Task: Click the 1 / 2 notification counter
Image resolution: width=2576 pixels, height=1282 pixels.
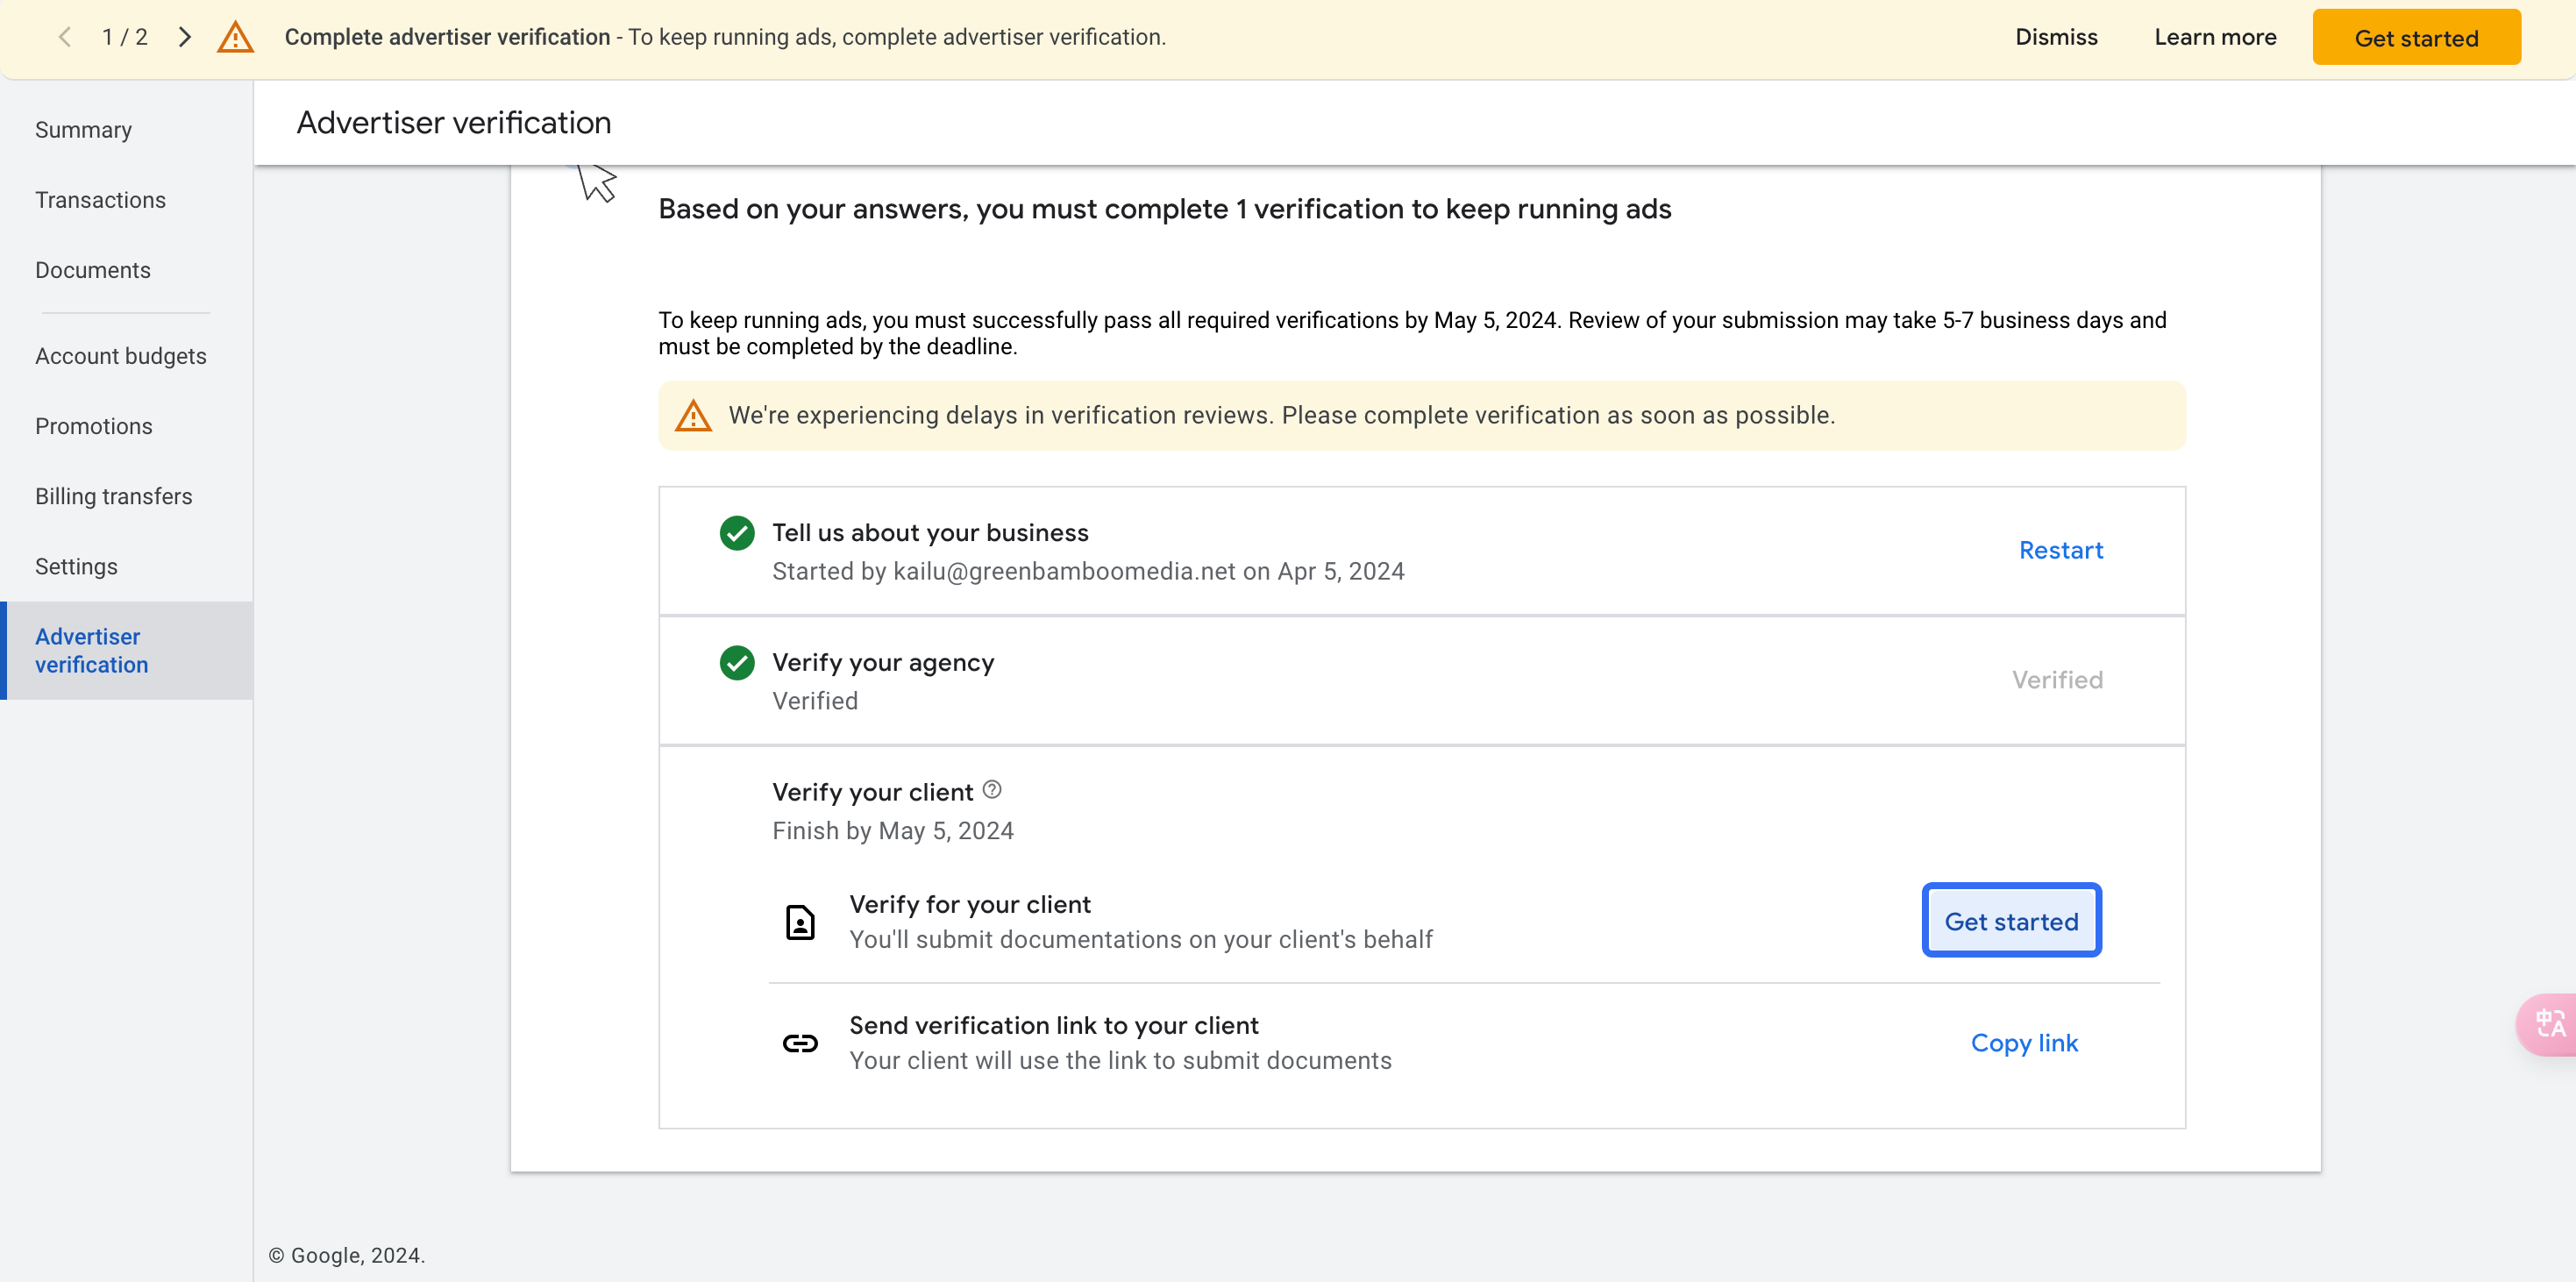Action: [x=125, y=37]
